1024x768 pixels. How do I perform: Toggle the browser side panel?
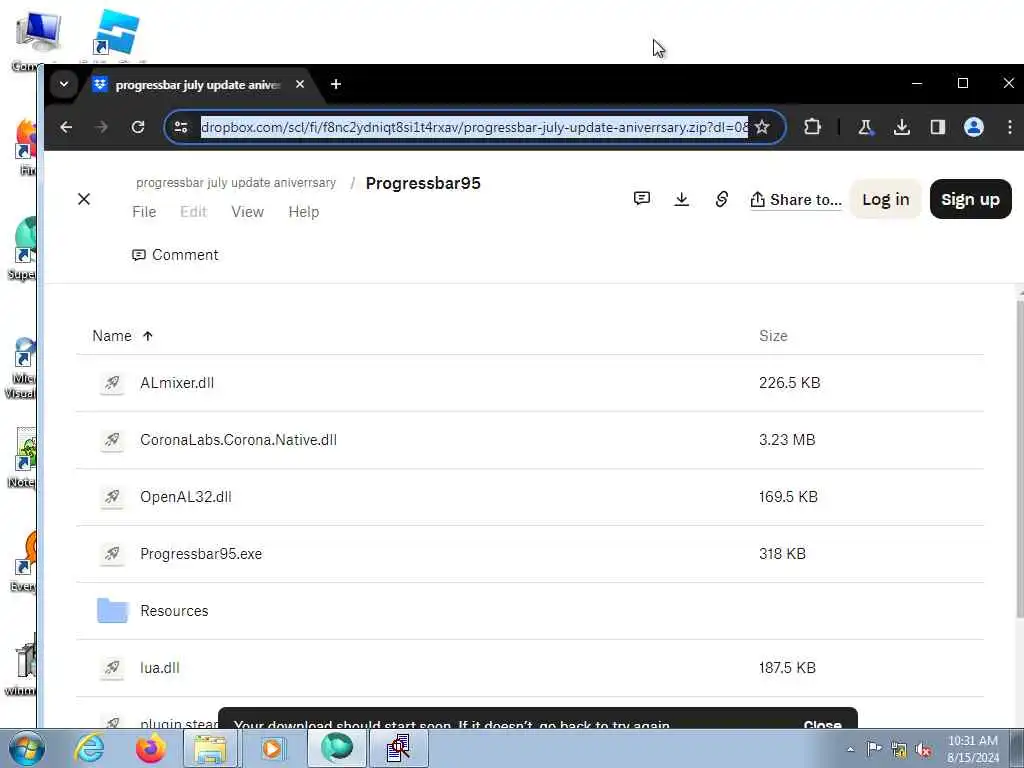coord(938,127)
